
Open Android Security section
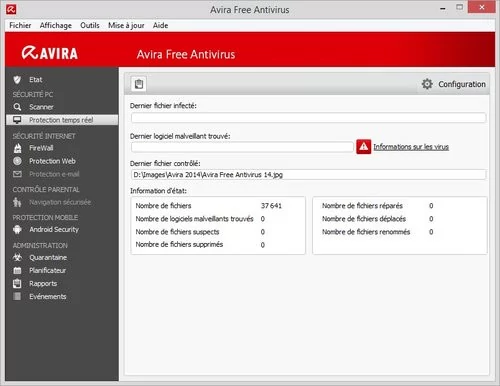click(54, 229)
